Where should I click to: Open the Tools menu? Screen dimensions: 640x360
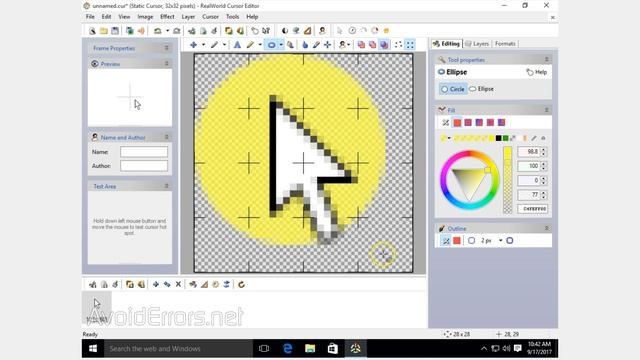pos(232,17)
